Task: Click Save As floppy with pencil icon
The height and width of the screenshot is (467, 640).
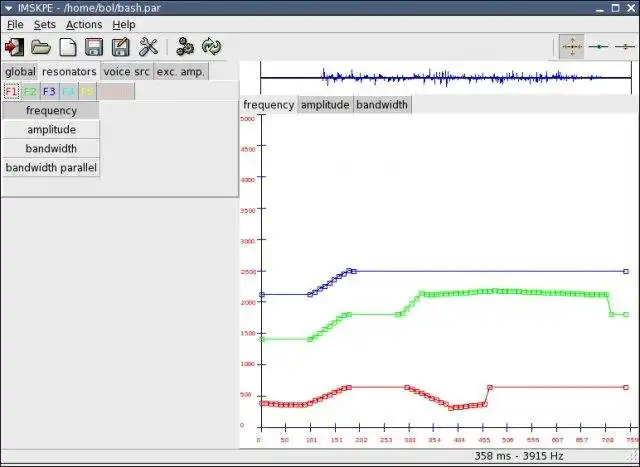Action: pyautogui.click(x=121, y=47)
